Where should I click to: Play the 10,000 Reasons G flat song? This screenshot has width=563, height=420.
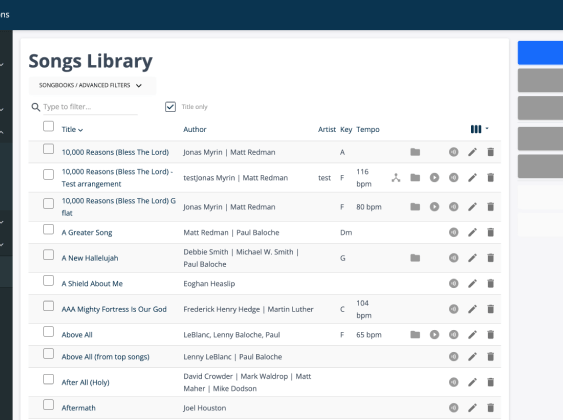tap(434, 207)
